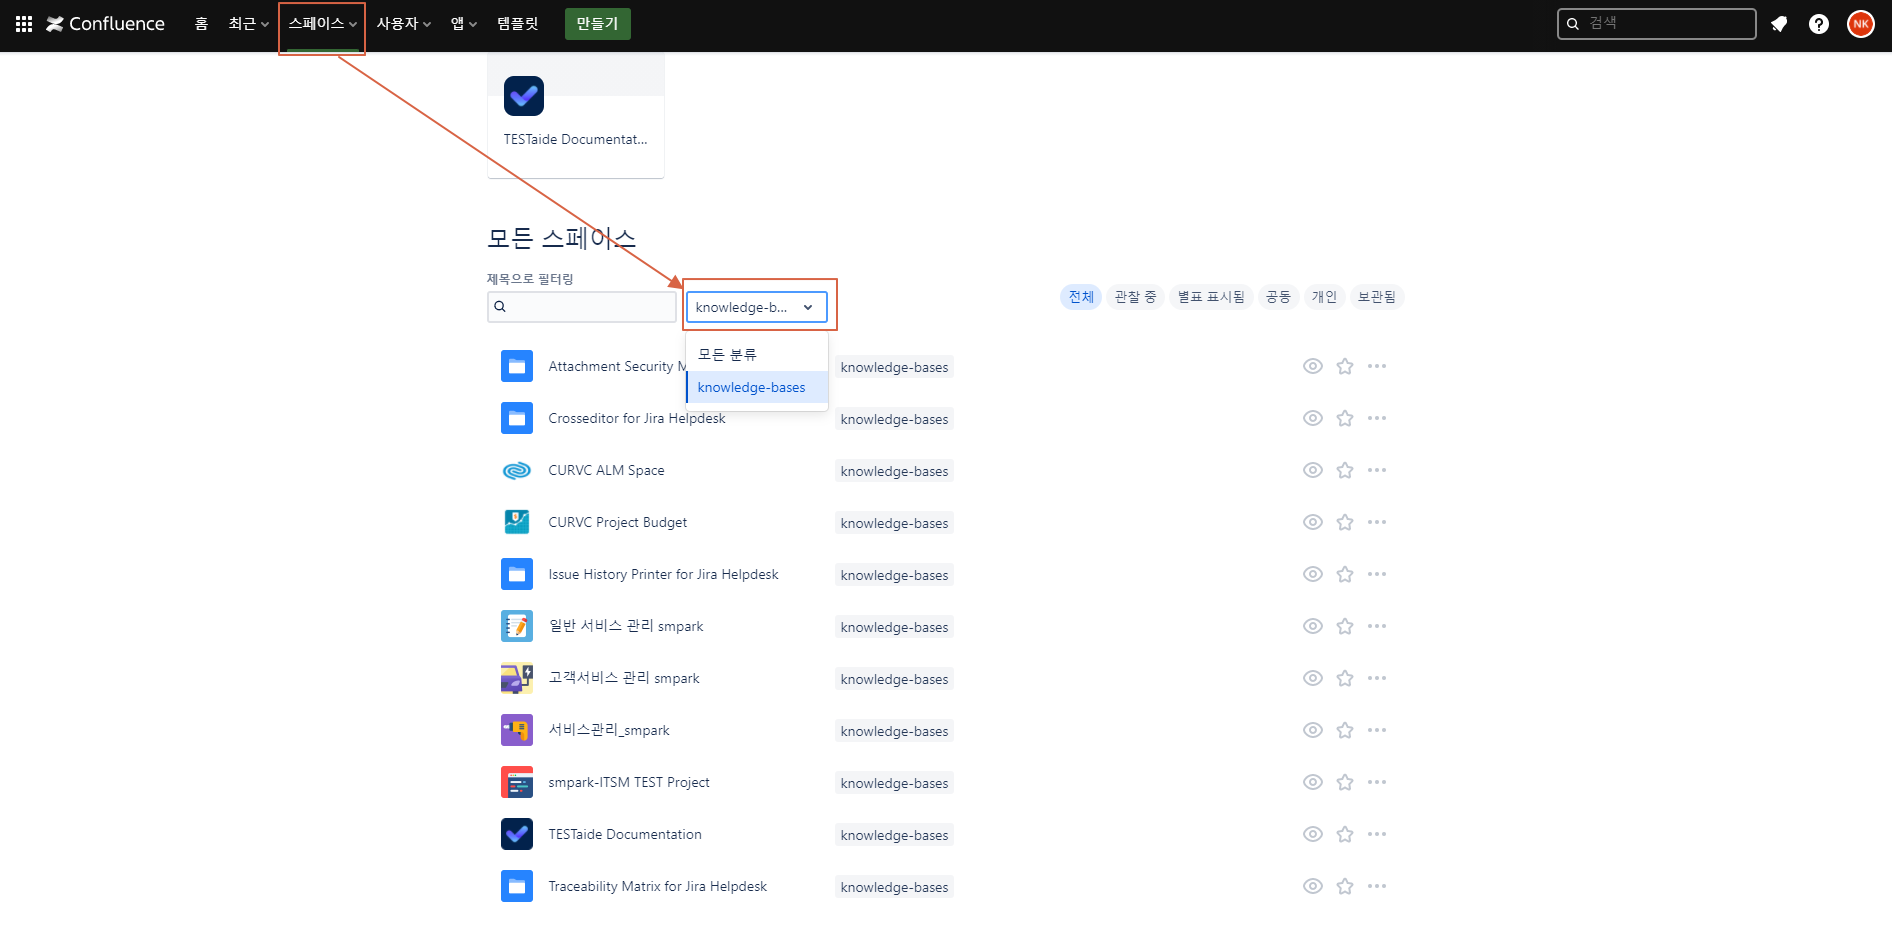This screenshot has width=1892, height=927.
Task: Open more actions for Attachment Security row
Action: tap(1377, 366)
